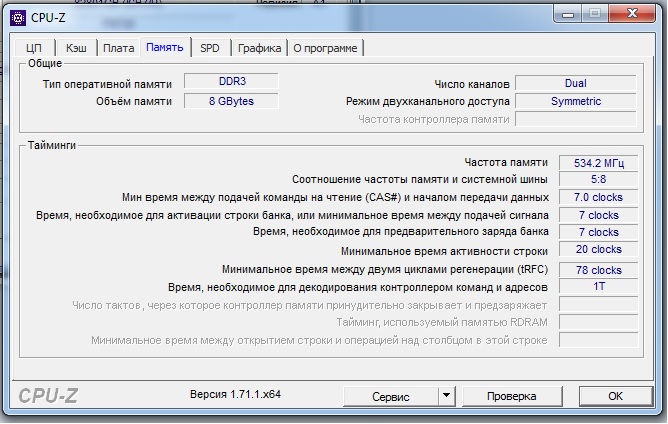Minimize the CPU-Z window
Screen dimensions: 668x424
pos(568,14)
